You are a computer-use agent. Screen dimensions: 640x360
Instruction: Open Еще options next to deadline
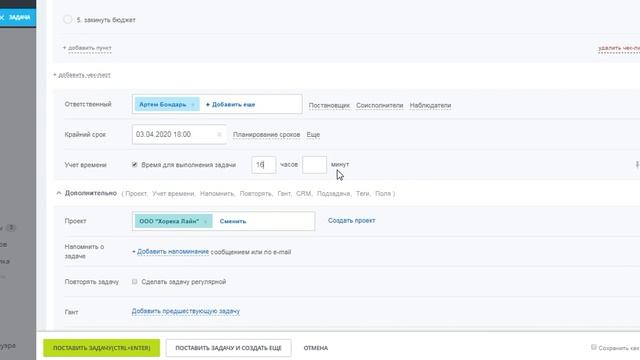313,134
